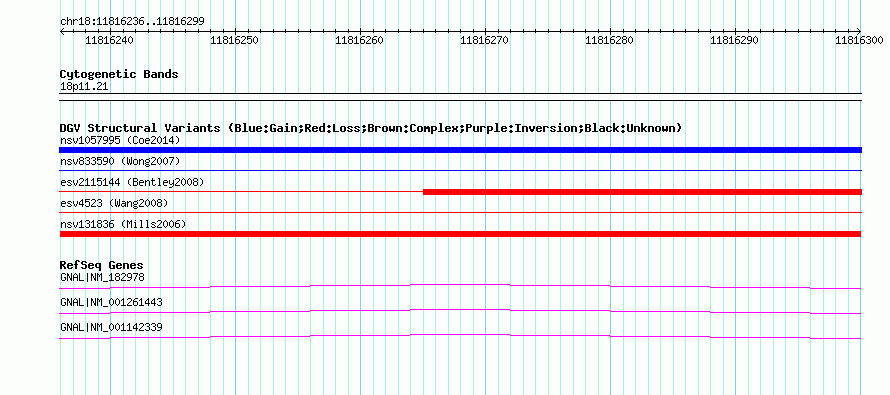Open variant esv4523 (Wang2008) label
The height and width of the screenshot is (395, 890).
pos(114,203)
